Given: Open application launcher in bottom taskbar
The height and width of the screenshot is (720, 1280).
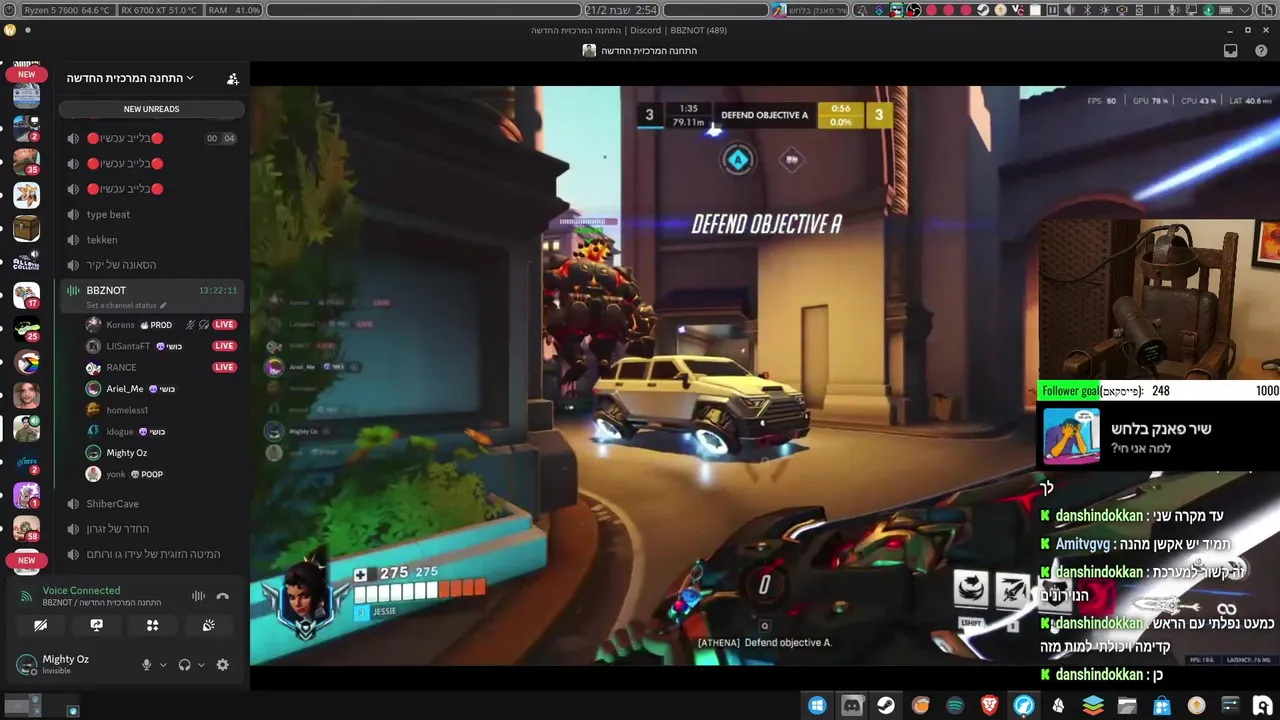Looking at the screenshot, I should click(x=817, y=706).
